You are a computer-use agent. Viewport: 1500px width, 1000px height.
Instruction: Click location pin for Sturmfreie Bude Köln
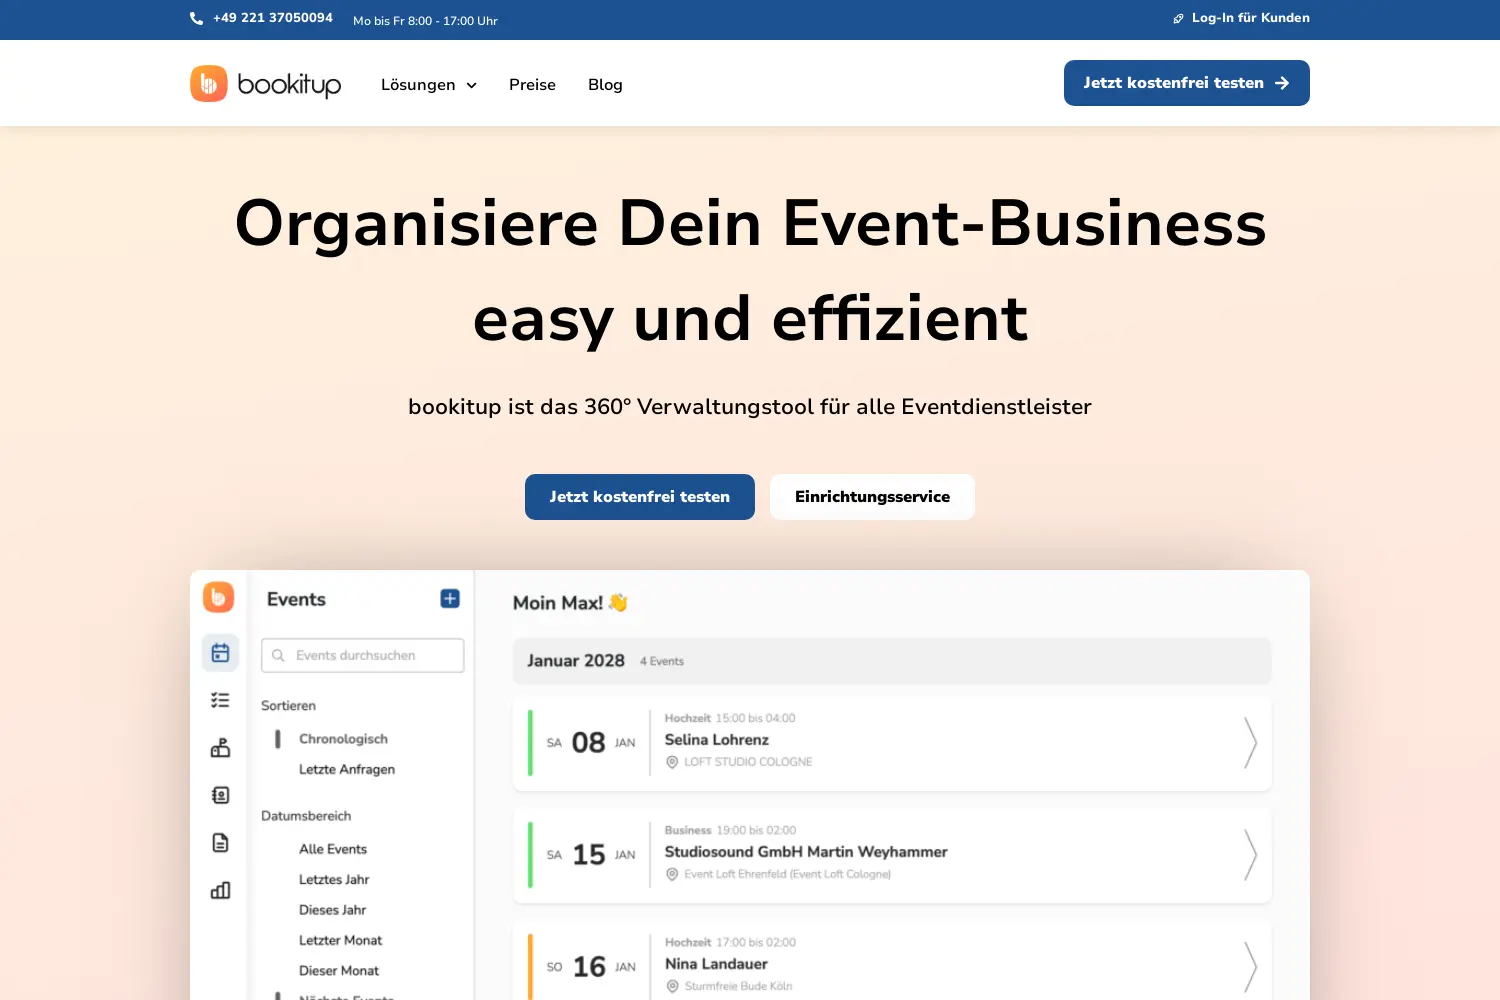click(x=672, y=986)
